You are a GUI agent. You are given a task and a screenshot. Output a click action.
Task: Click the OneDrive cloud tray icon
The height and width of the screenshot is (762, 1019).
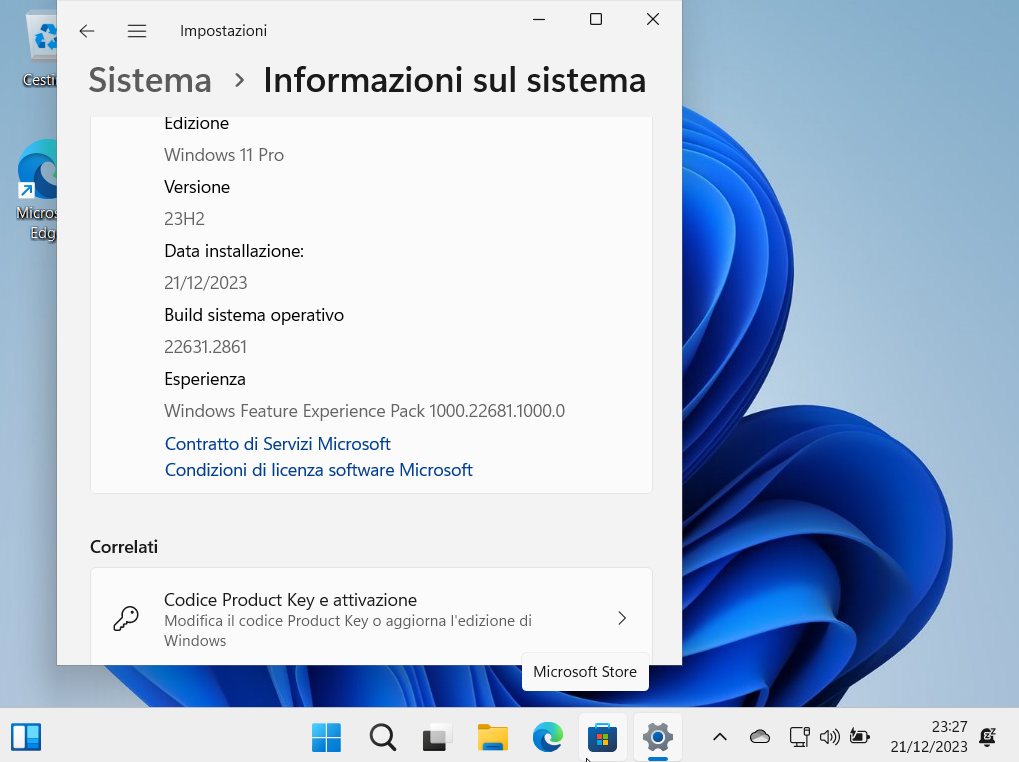click(x=760, y=737)
